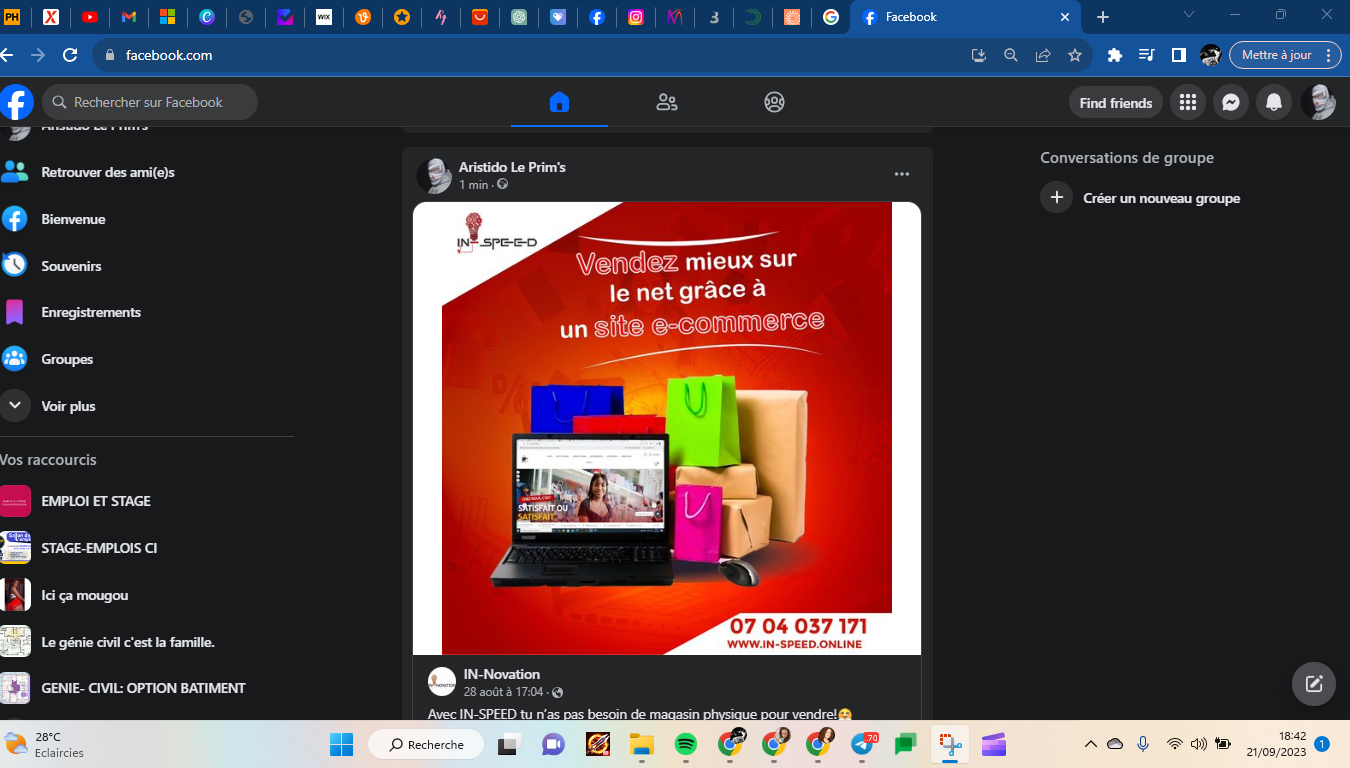Expand the Voir plus sidebar section

coord(68,406)
